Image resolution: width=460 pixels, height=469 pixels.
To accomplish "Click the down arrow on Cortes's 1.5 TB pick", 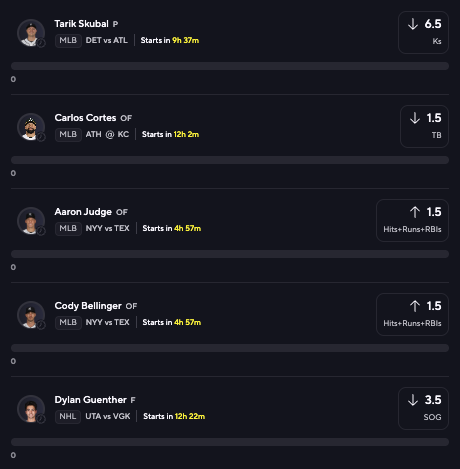I will click(x=415, y=118).
